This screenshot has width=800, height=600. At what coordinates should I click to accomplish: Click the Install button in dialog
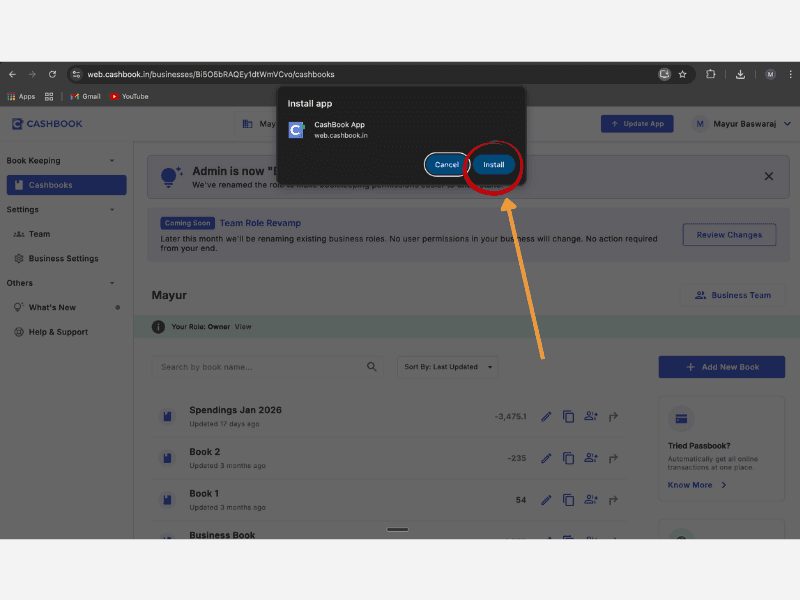pyautogui.click(x=493, y=165)
